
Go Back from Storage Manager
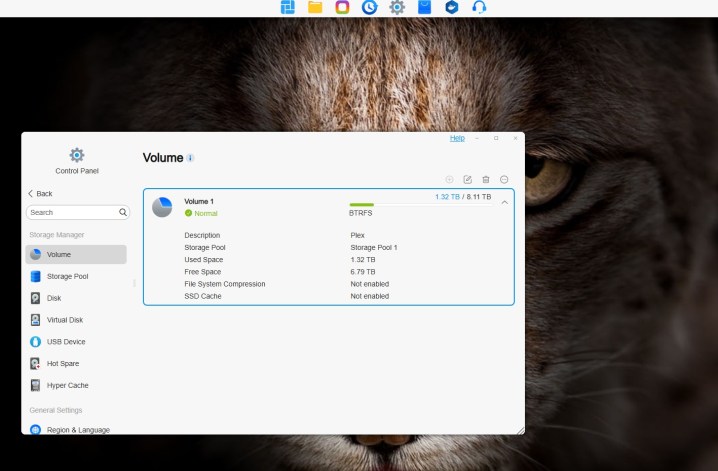pos(40,193)
